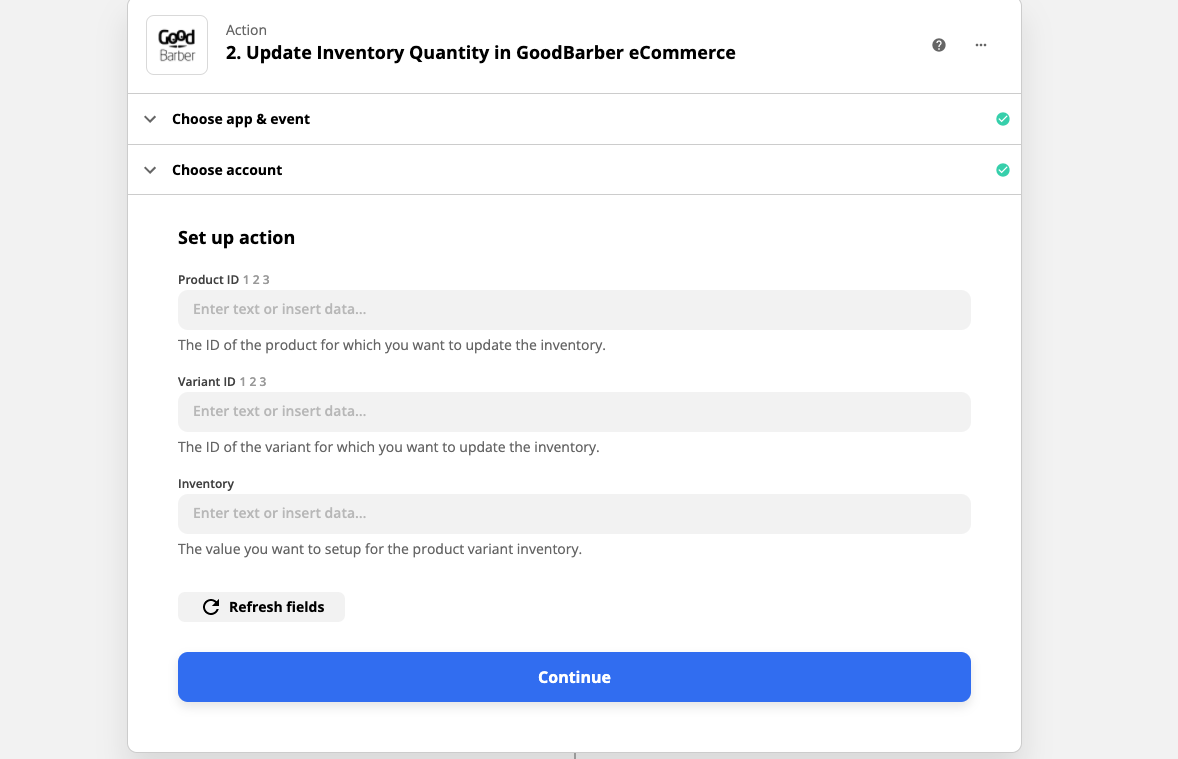Click the Inventory field label

point(206,484)
